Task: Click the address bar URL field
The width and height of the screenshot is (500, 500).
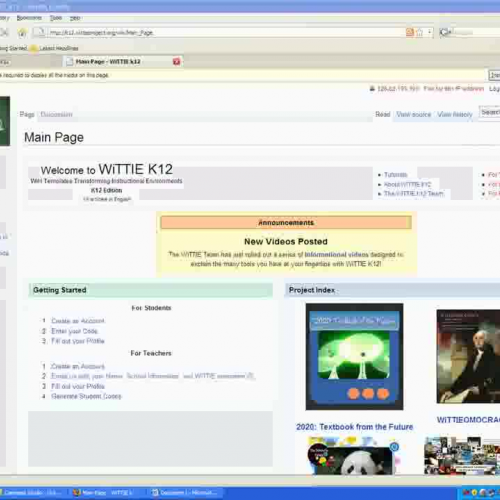Action: click(227, 32)
